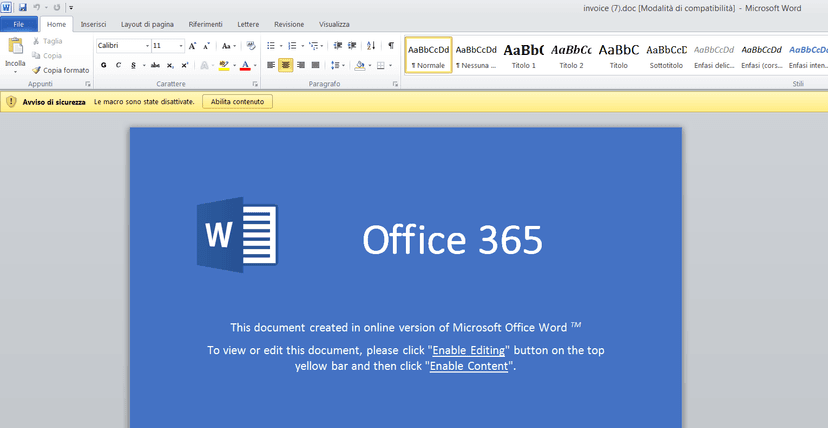Toggle show paragraph marks (¶)
The image size is (828, 428).
coord(391,46)
